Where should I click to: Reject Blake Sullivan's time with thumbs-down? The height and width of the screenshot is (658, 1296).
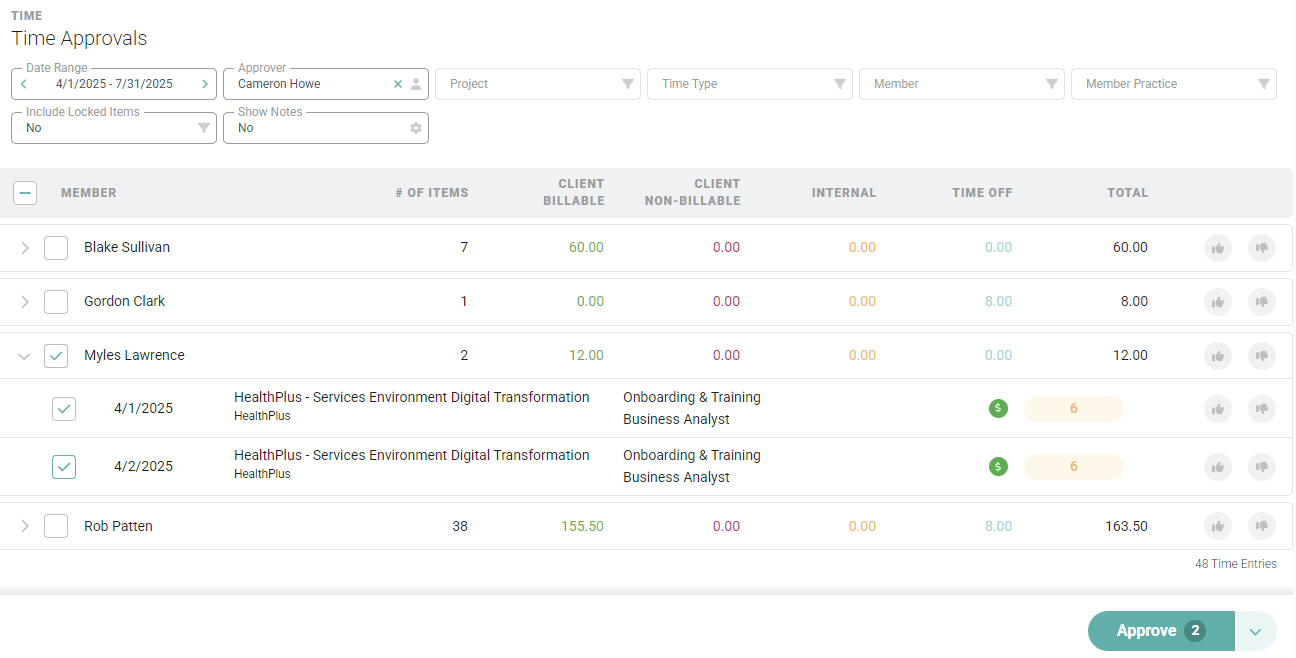(x=1262, y=248)
